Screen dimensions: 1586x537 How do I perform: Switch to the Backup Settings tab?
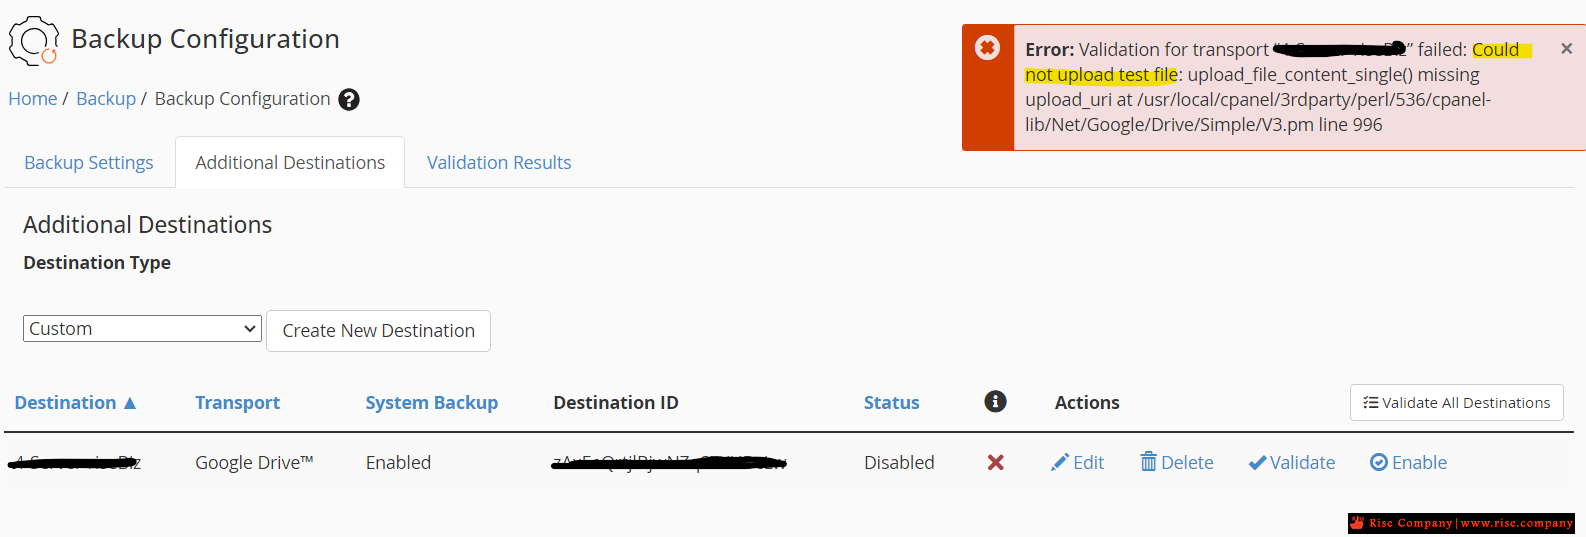(89, 162)
